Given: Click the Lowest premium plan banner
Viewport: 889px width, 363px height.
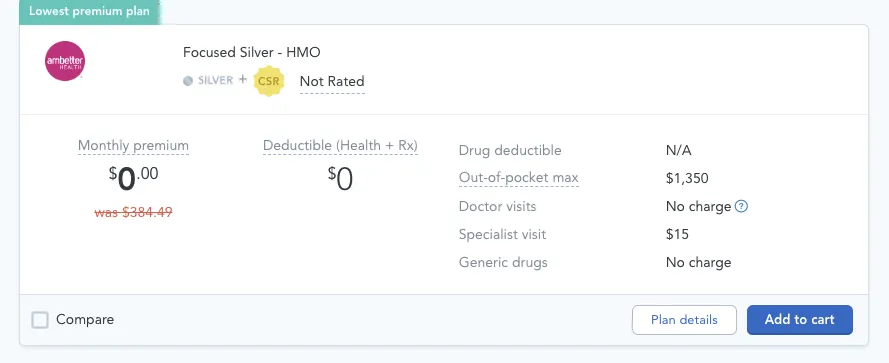Looking at the screenshot, I should [x=90, y=11].
